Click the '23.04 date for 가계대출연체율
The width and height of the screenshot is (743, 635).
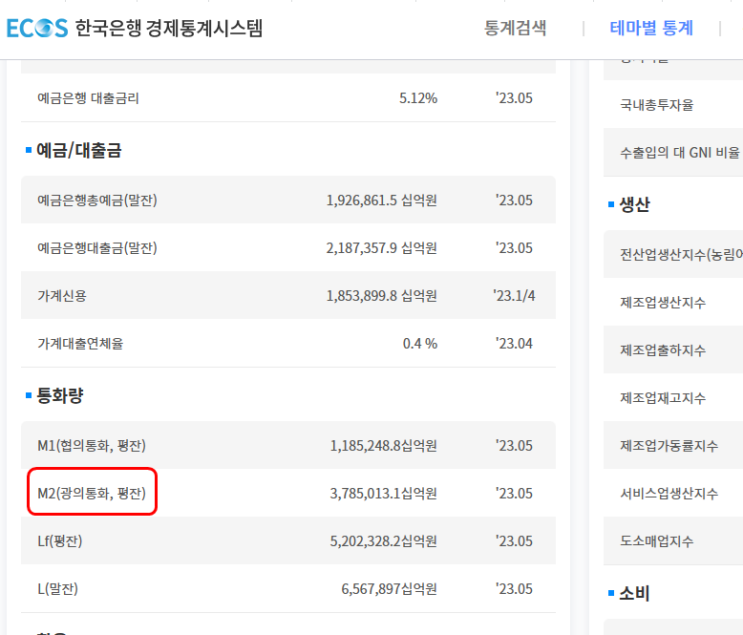coord(514,344)
